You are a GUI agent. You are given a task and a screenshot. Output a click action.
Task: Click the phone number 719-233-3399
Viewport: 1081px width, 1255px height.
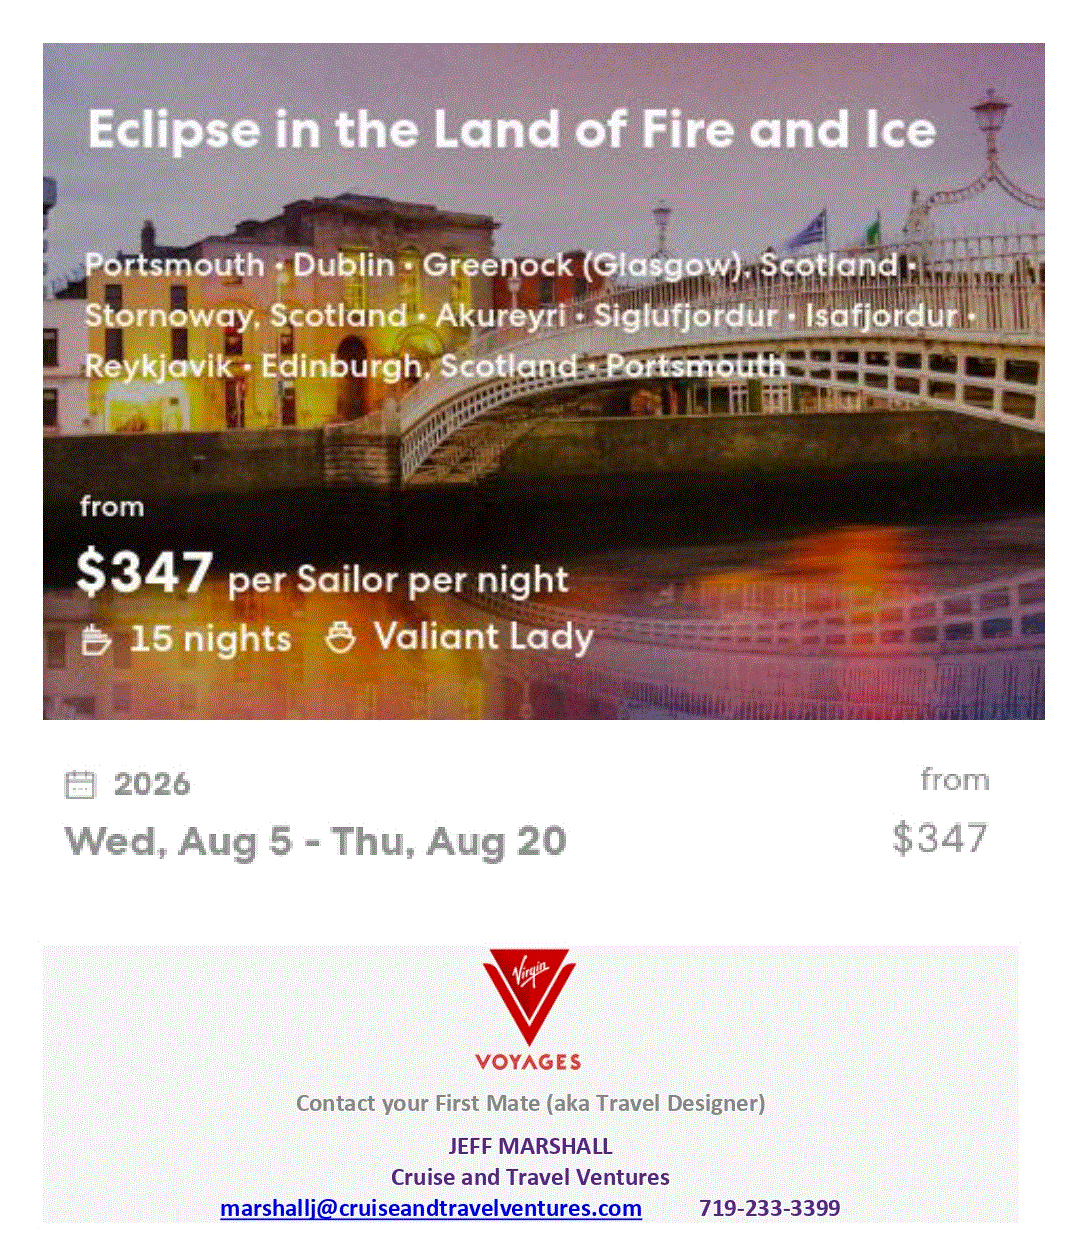pos(770,1208)
